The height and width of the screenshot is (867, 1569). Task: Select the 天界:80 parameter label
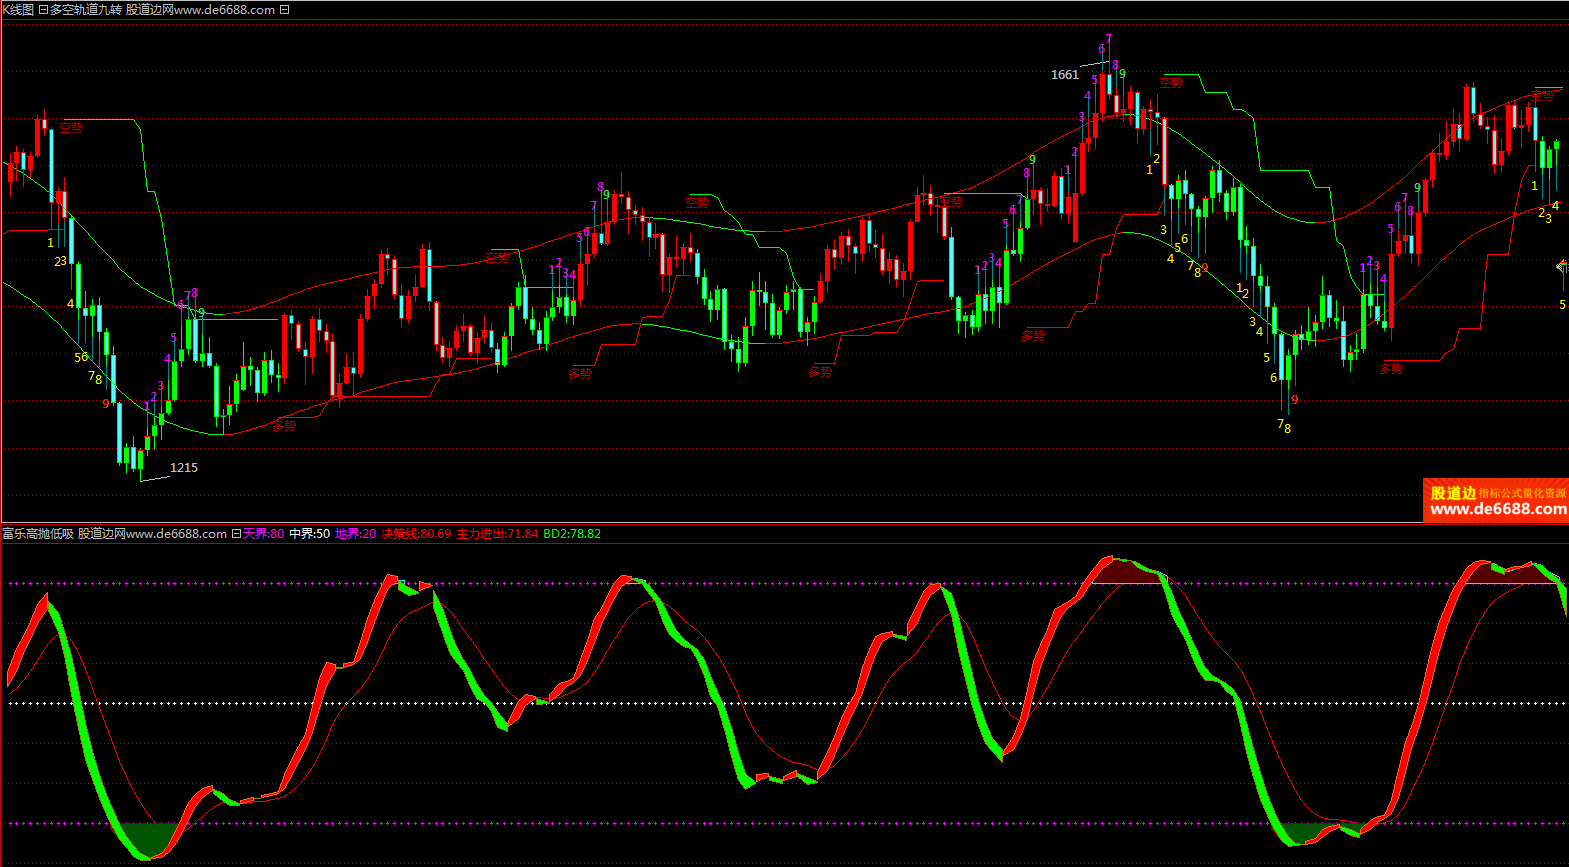264,534
